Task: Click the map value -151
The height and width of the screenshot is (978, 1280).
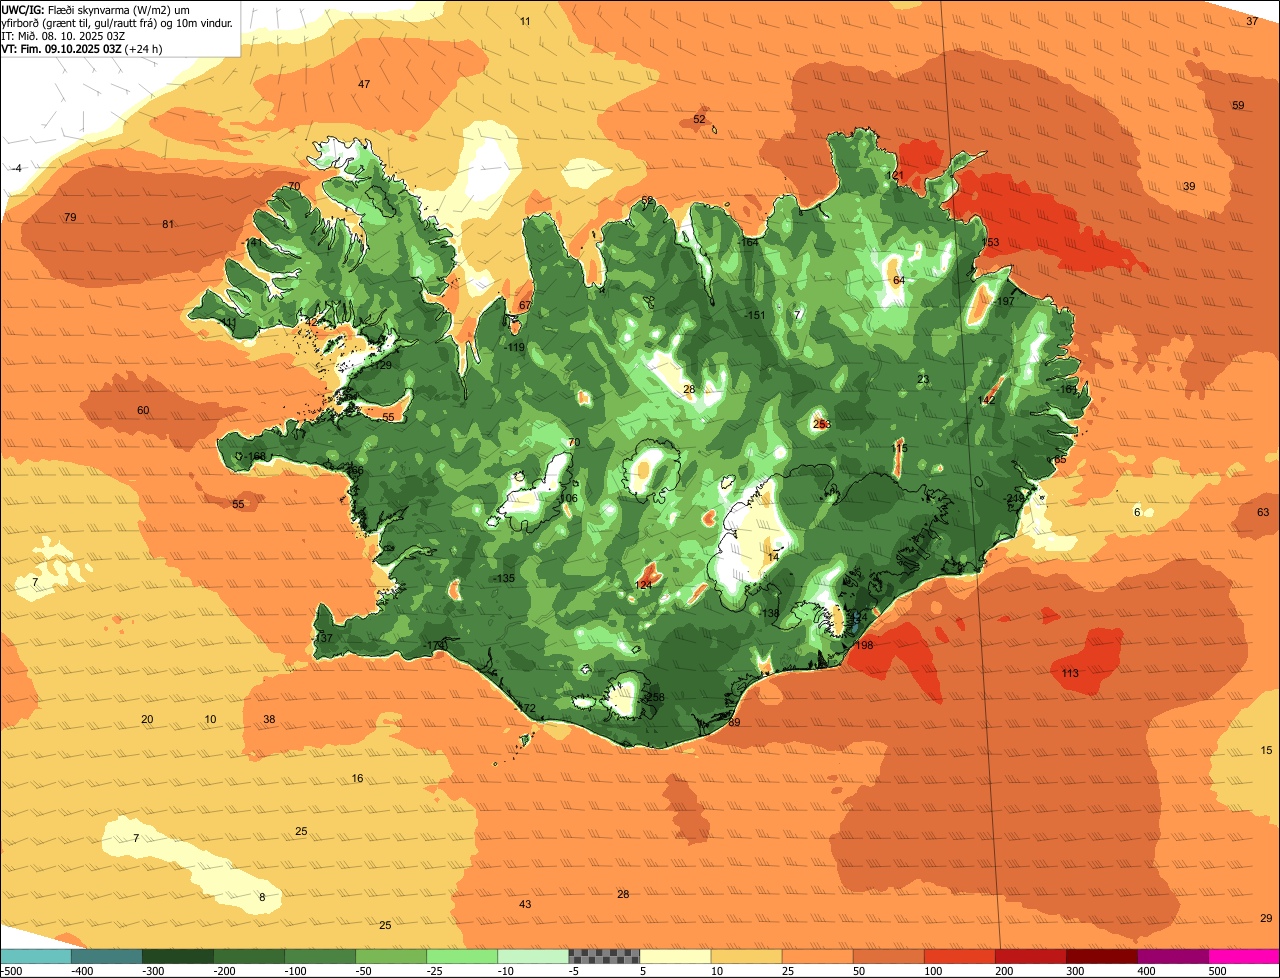Action: [756, 316]
